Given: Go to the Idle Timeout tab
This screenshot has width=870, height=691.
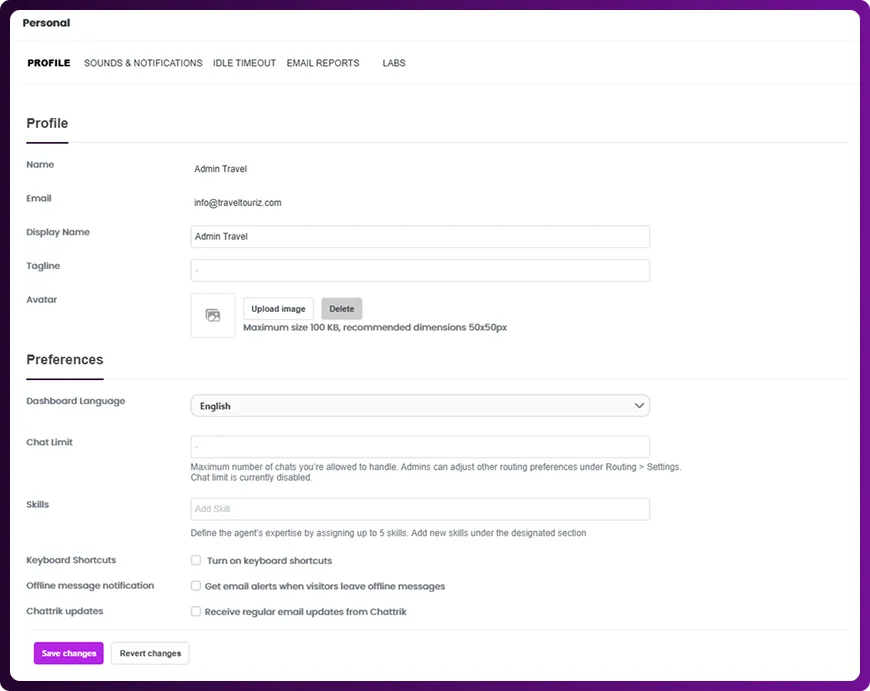Looking at the screenshot, I should [x=244, y=63].
